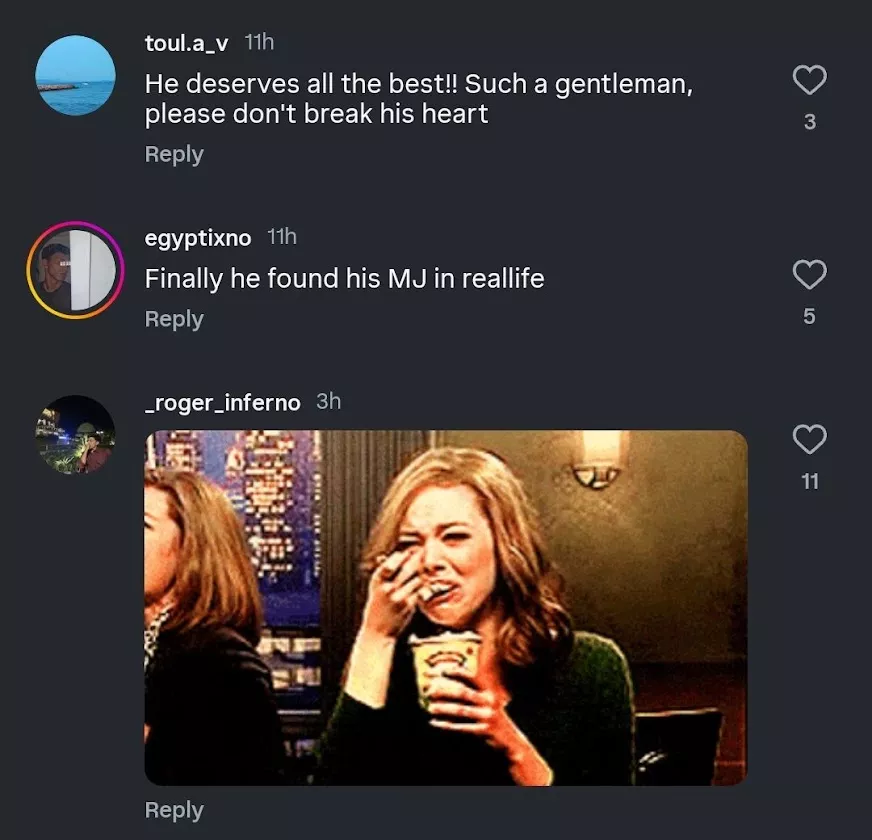Open toul.a_v's profile picture
Screen dimensions: 872x840
75,75
